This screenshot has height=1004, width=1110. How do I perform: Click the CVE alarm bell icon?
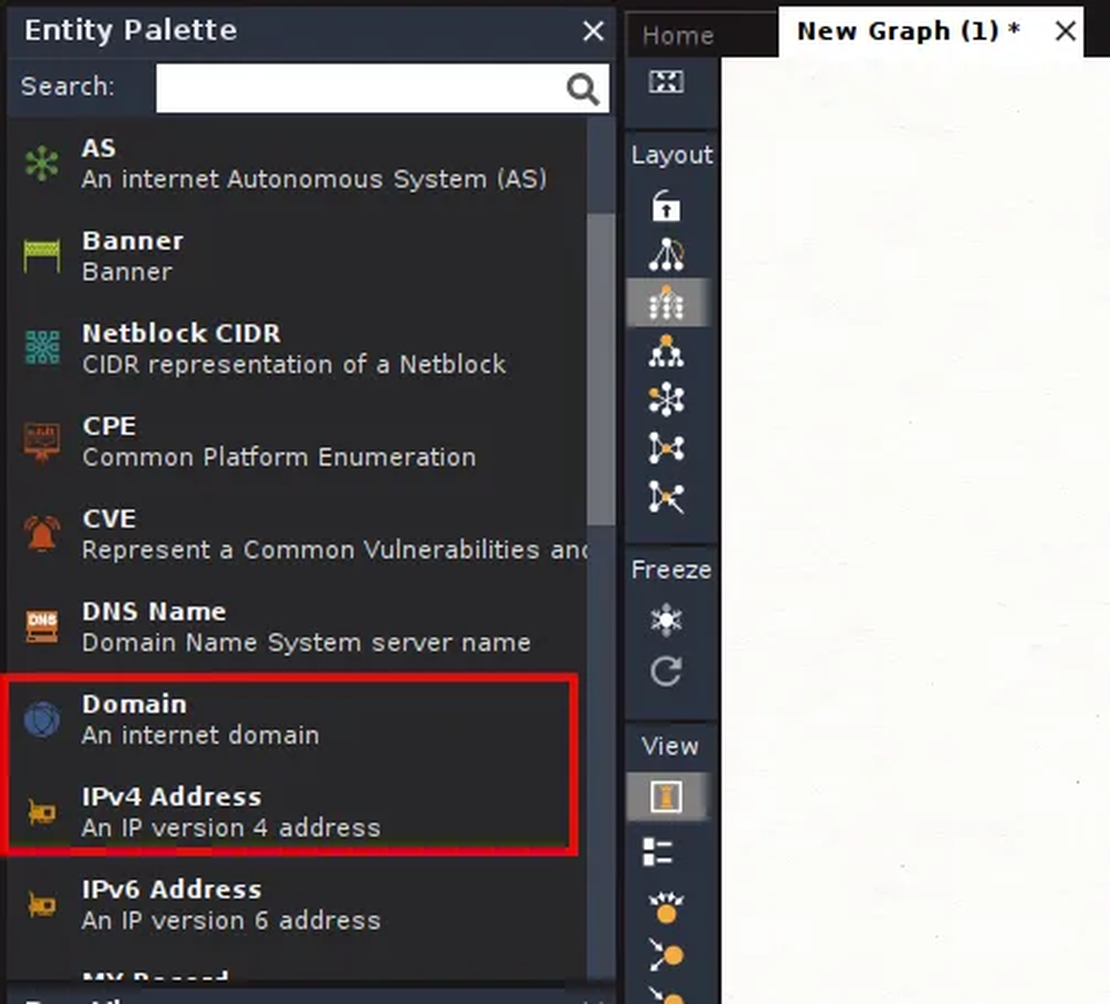41,532
